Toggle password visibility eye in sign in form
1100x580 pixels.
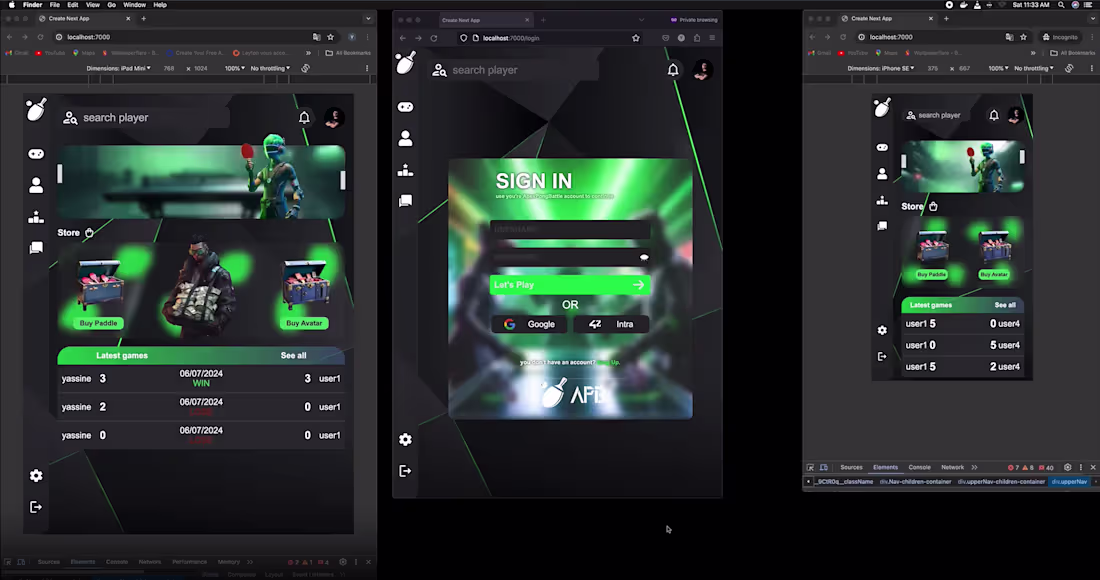tap(644, 257)
